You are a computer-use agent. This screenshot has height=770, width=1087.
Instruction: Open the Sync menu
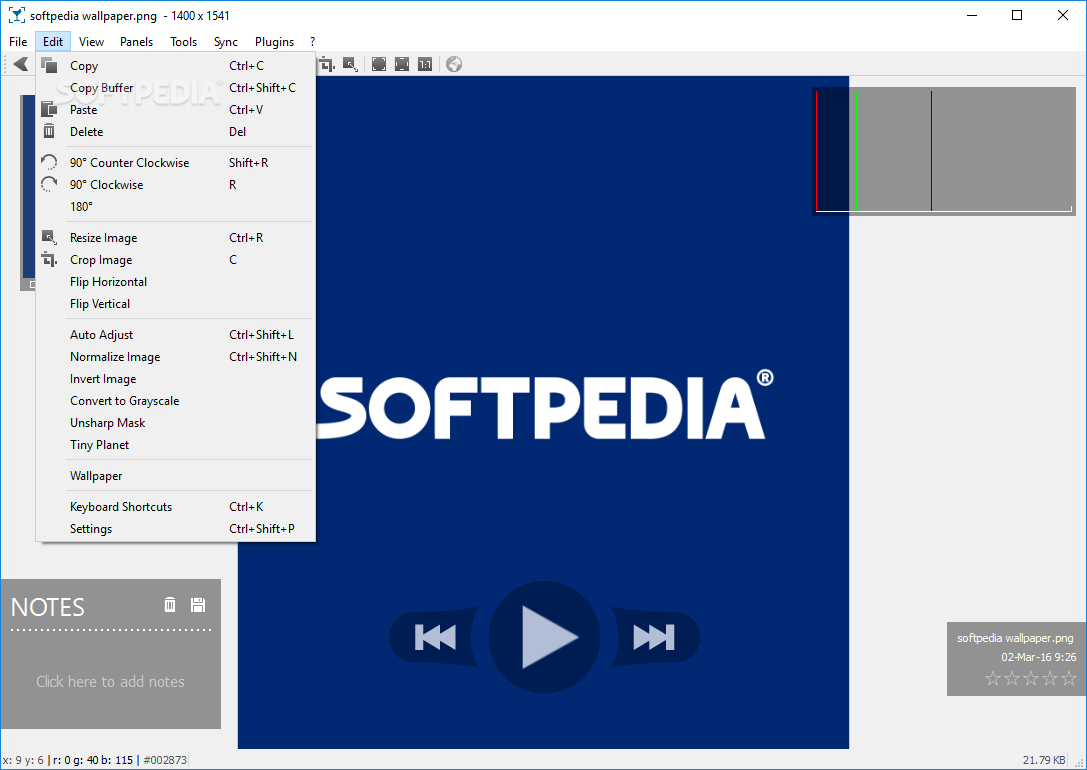(x=226, y=42)
